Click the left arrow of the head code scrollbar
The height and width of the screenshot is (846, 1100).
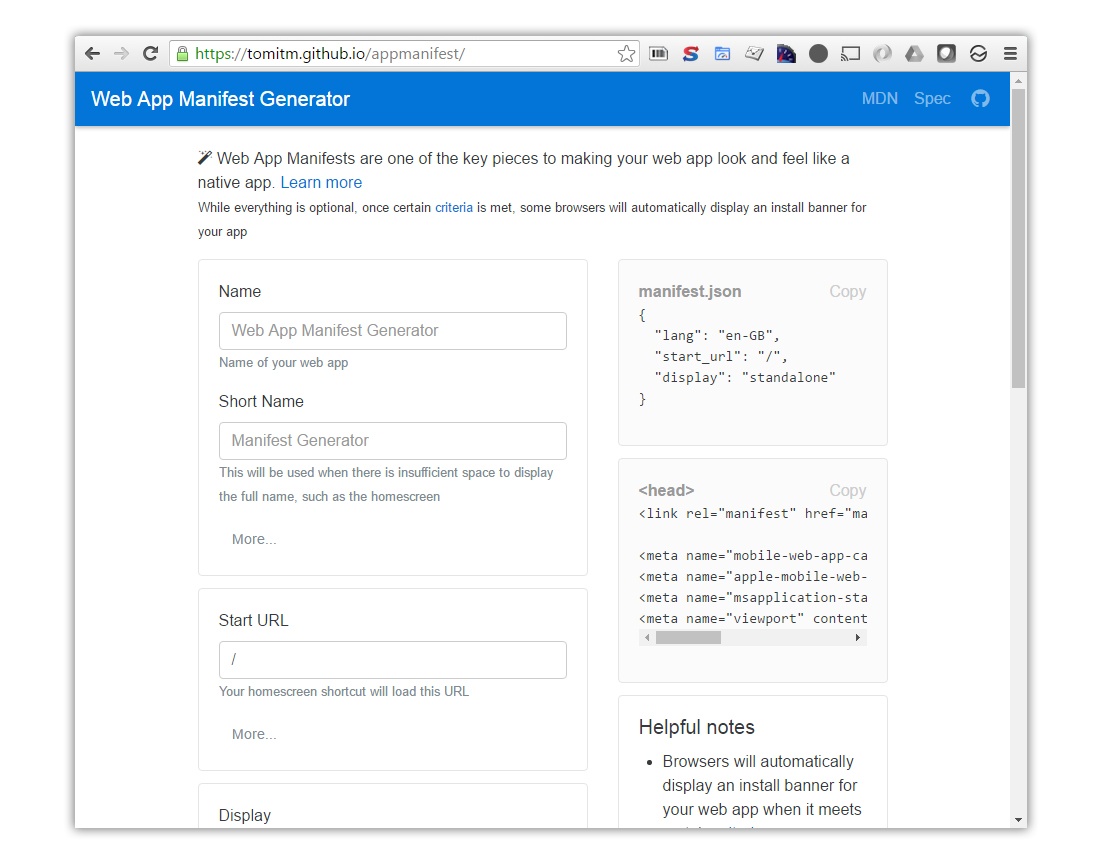pyautogui.click(x=647, y=638)
